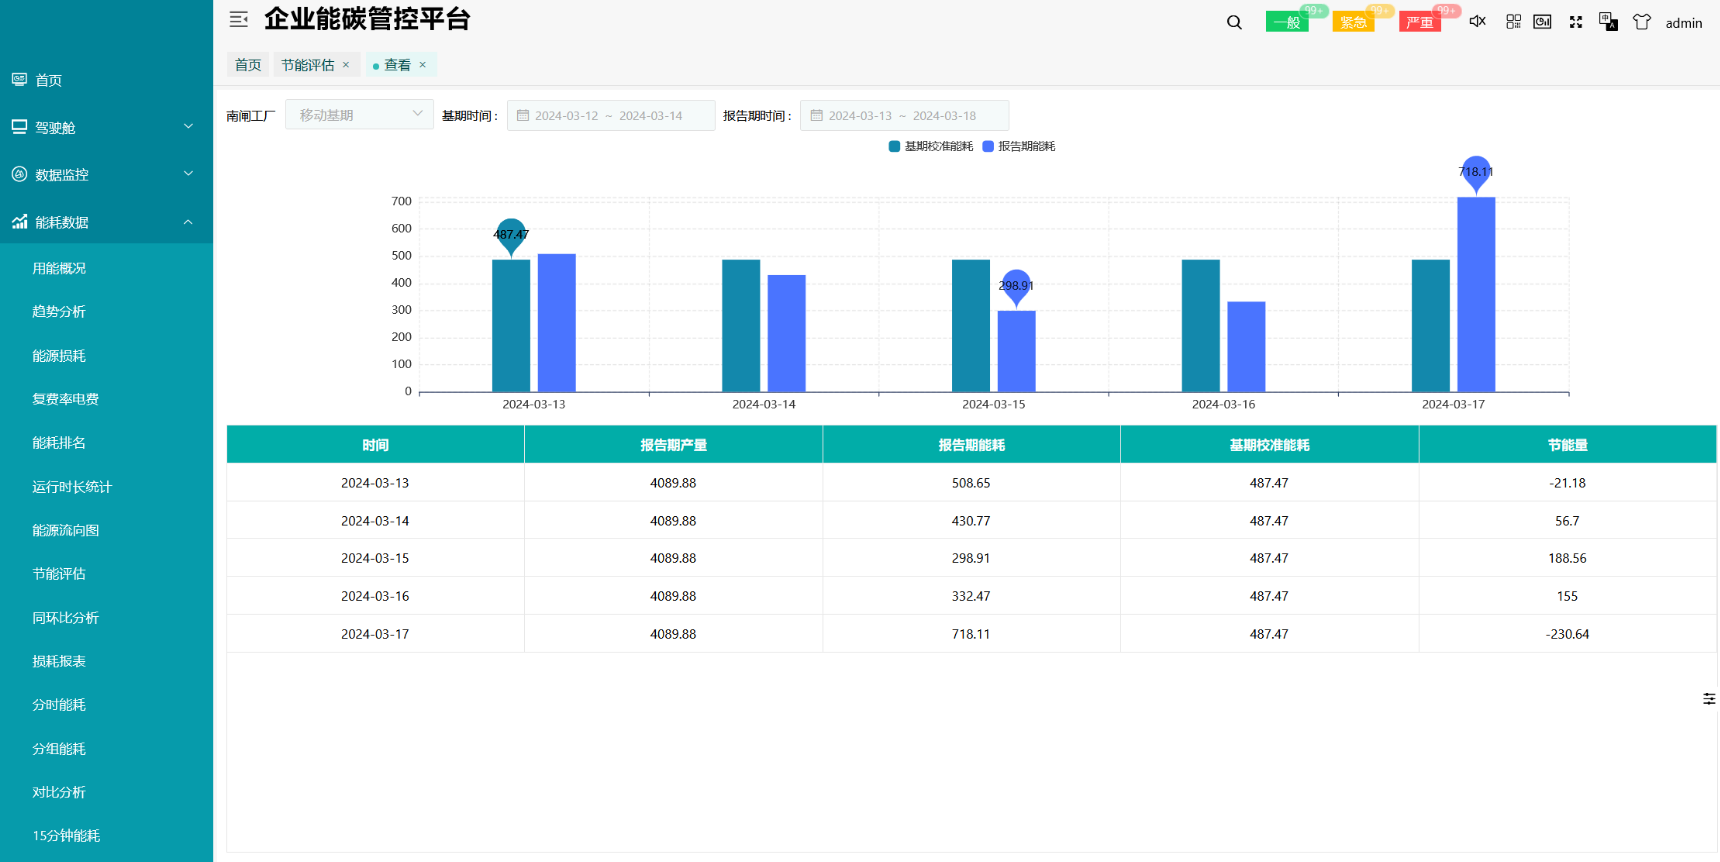Toggle the 基期校准能耗 legend series
Viewport: 1720px width, 862px height.
931,146
